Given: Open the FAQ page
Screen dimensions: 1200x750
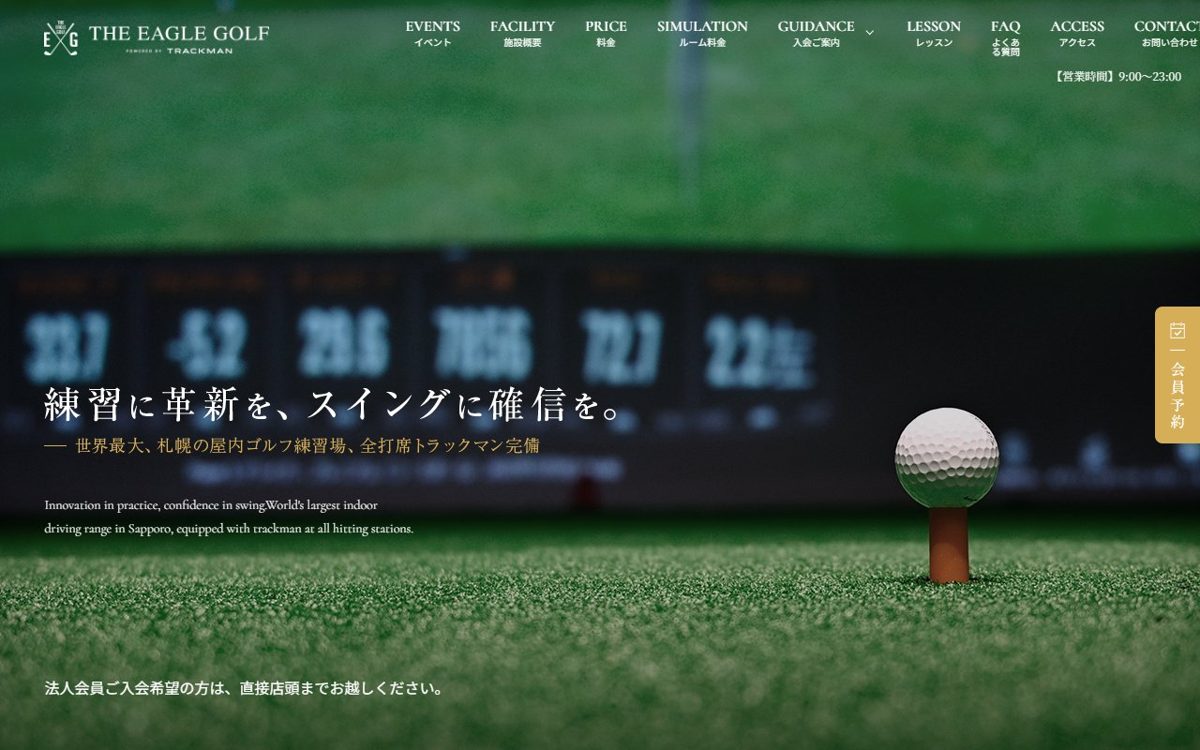Looking at the screenshot, I should click(x=1006, y=38).
